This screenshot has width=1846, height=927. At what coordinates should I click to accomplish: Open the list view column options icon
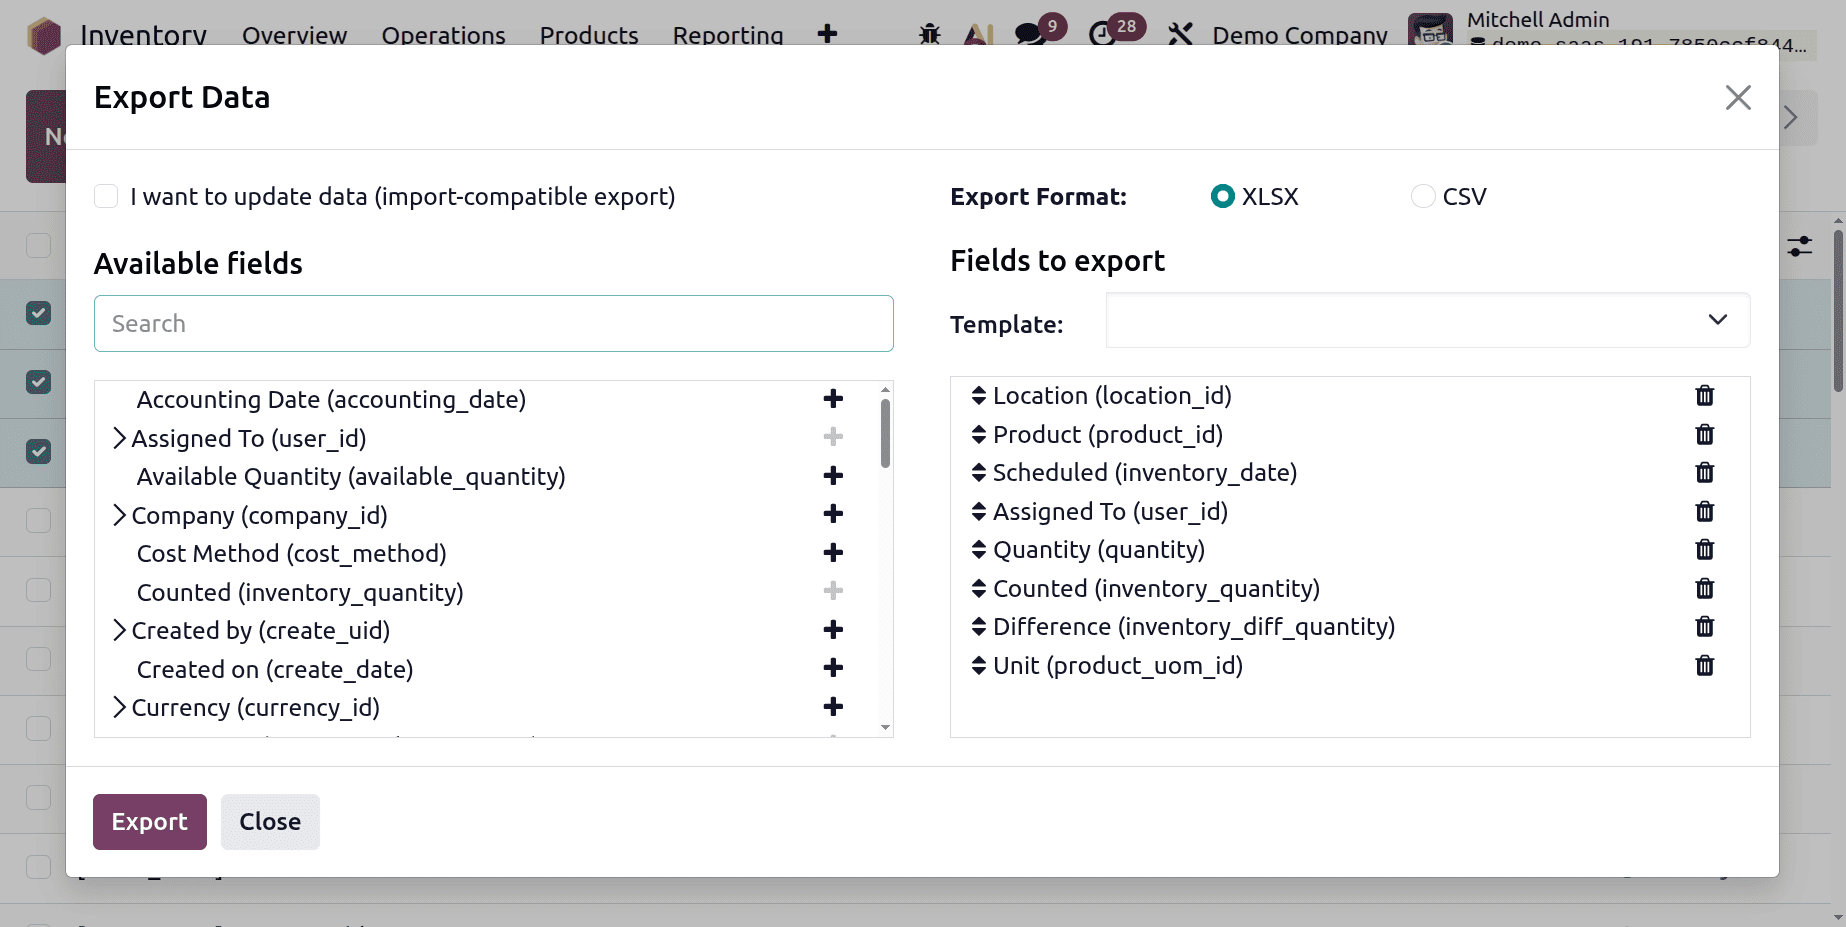click(x=1799, y=245)
